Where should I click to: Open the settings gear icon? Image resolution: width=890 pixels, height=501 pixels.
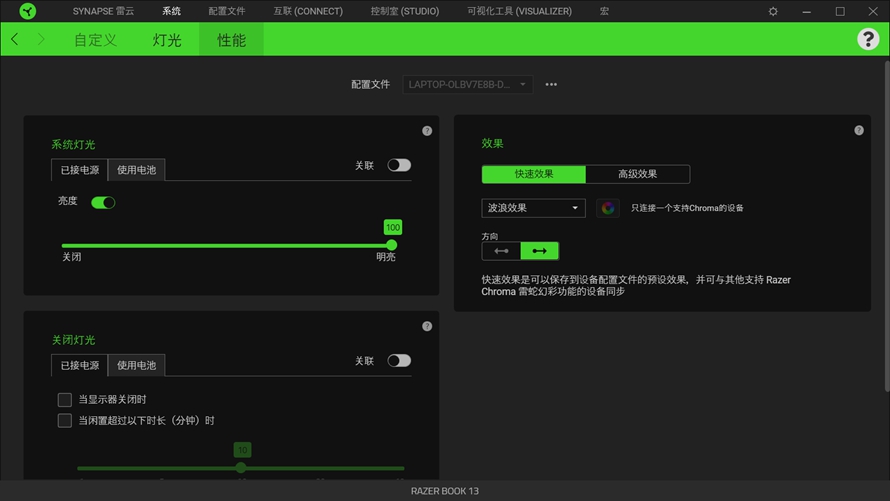coord(773,11)
